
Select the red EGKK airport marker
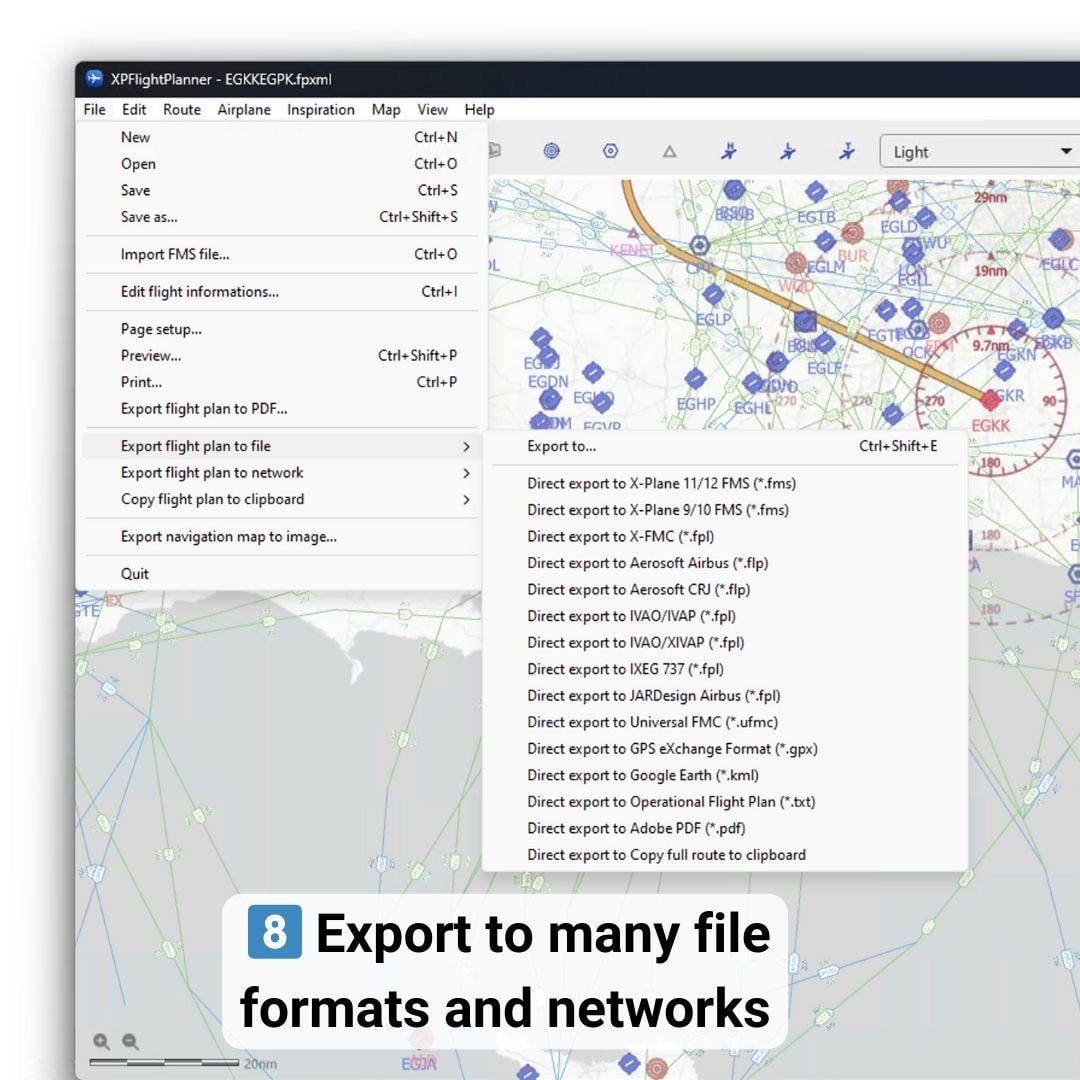990,399
